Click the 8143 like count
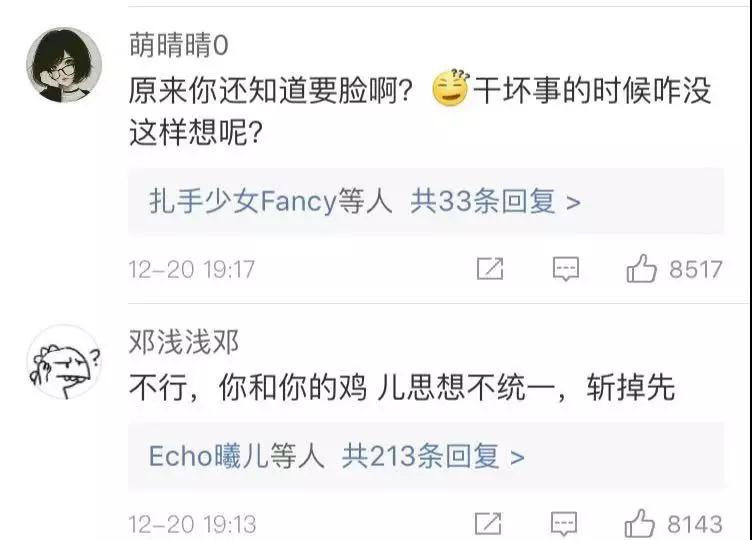Viewport: 752px width, 540px height. coord(695,524)
